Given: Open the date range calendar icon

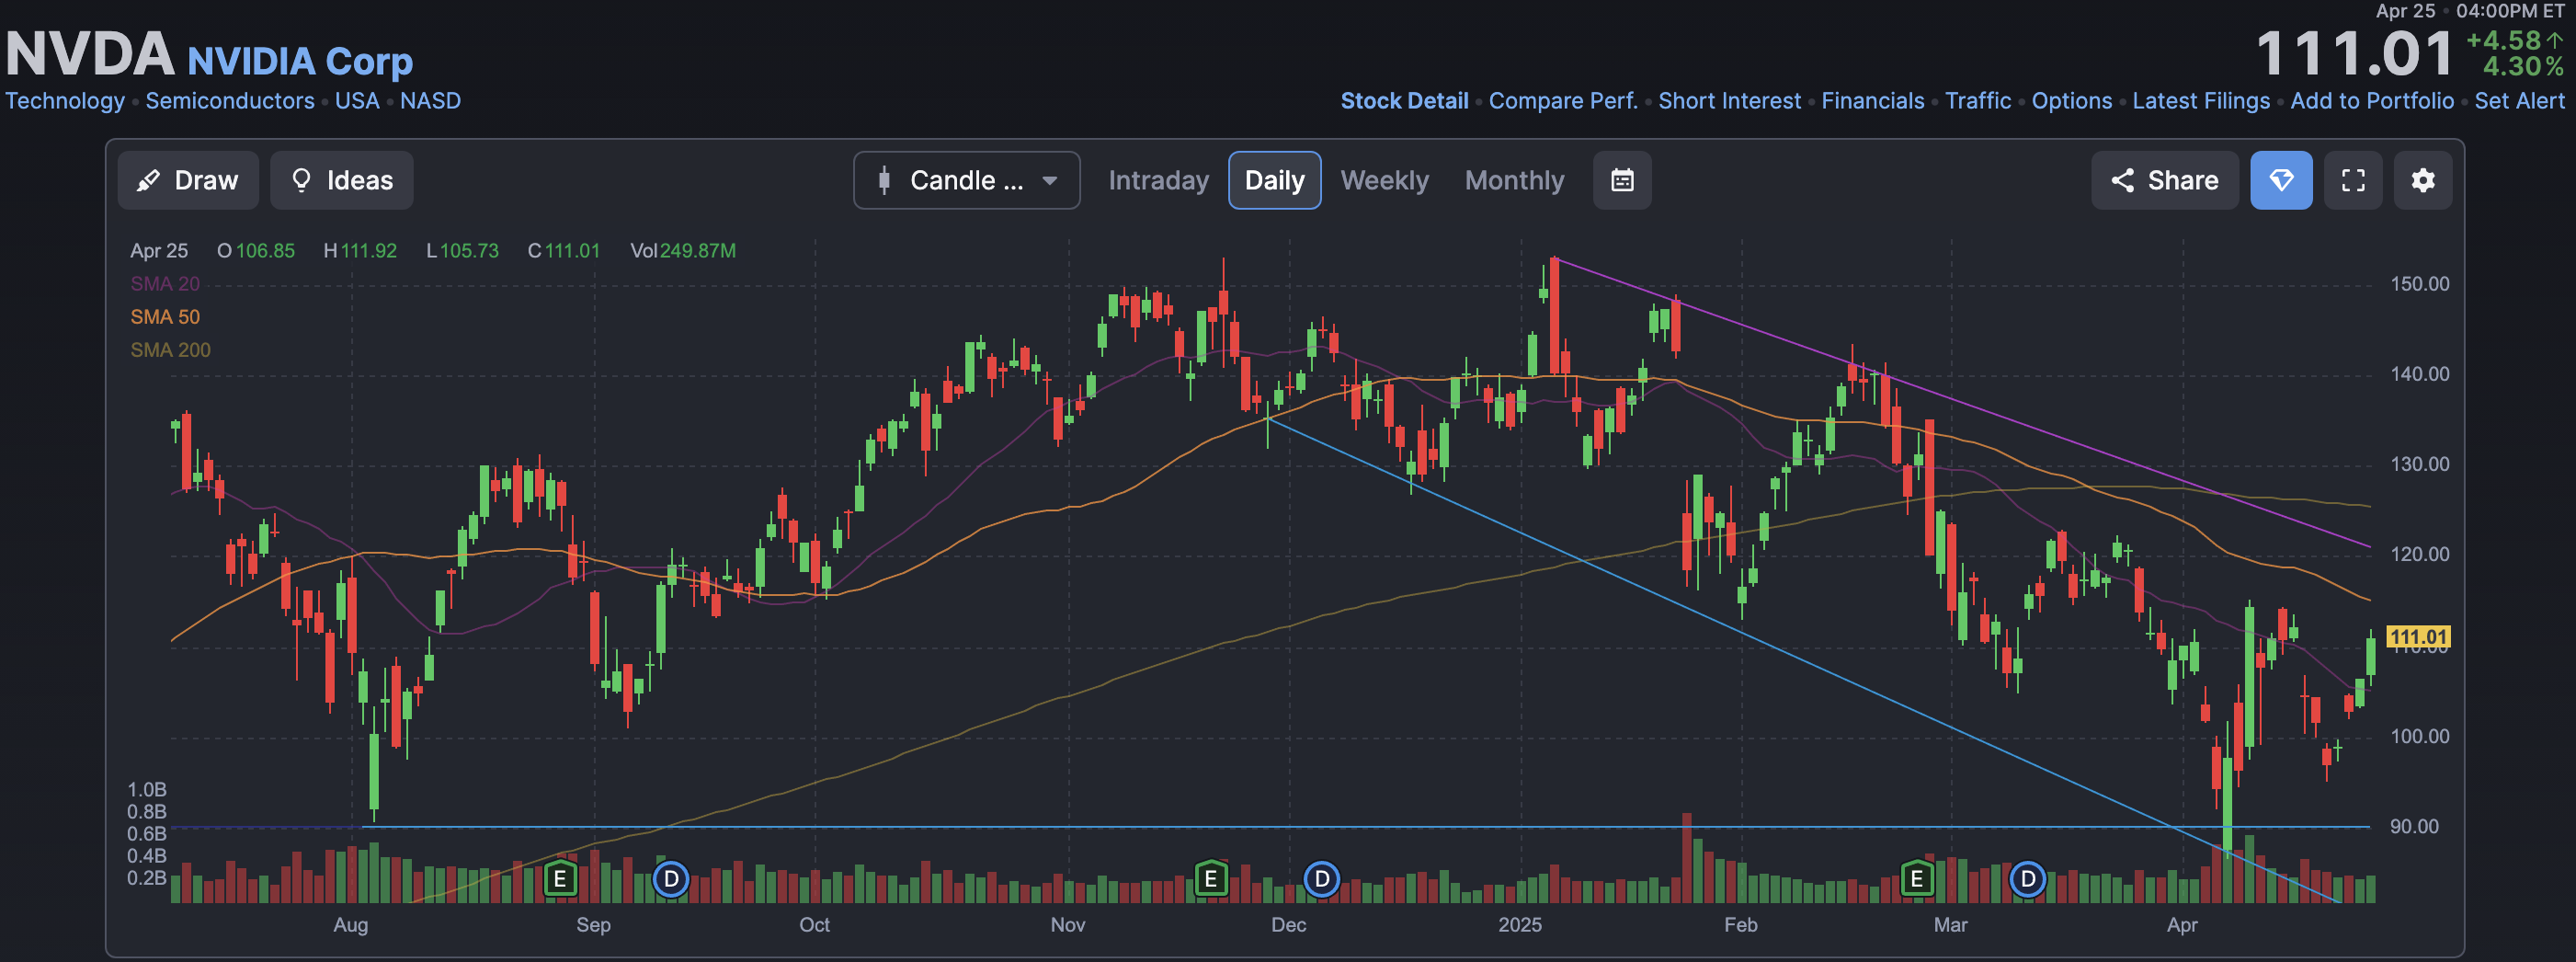Looking at the screenshot, I should coord(1621,180).
